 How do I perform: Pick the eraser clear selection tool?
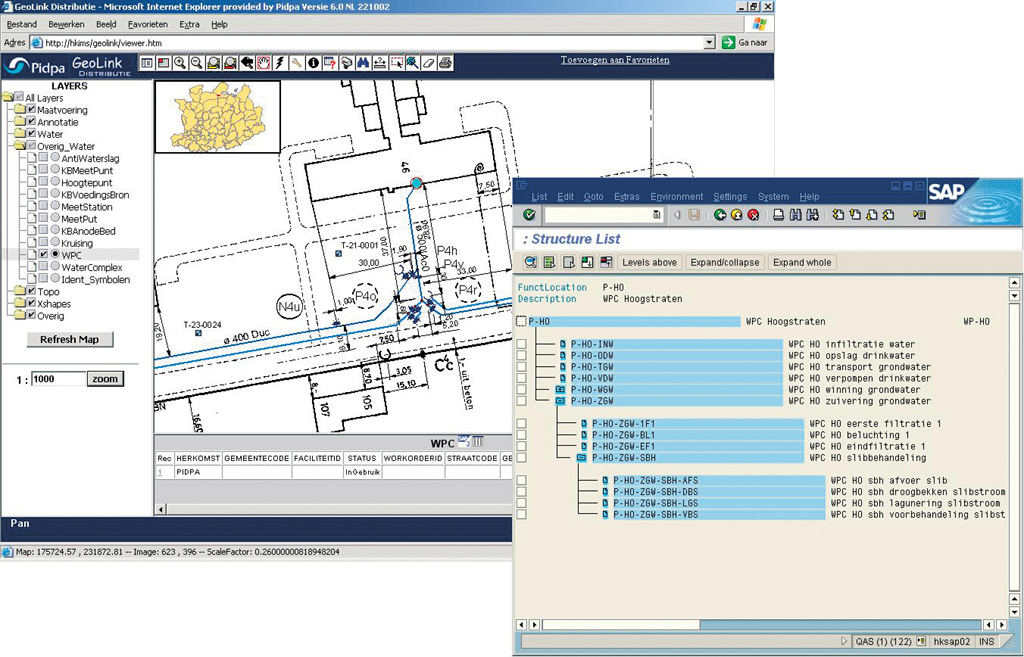coord(429,63)
